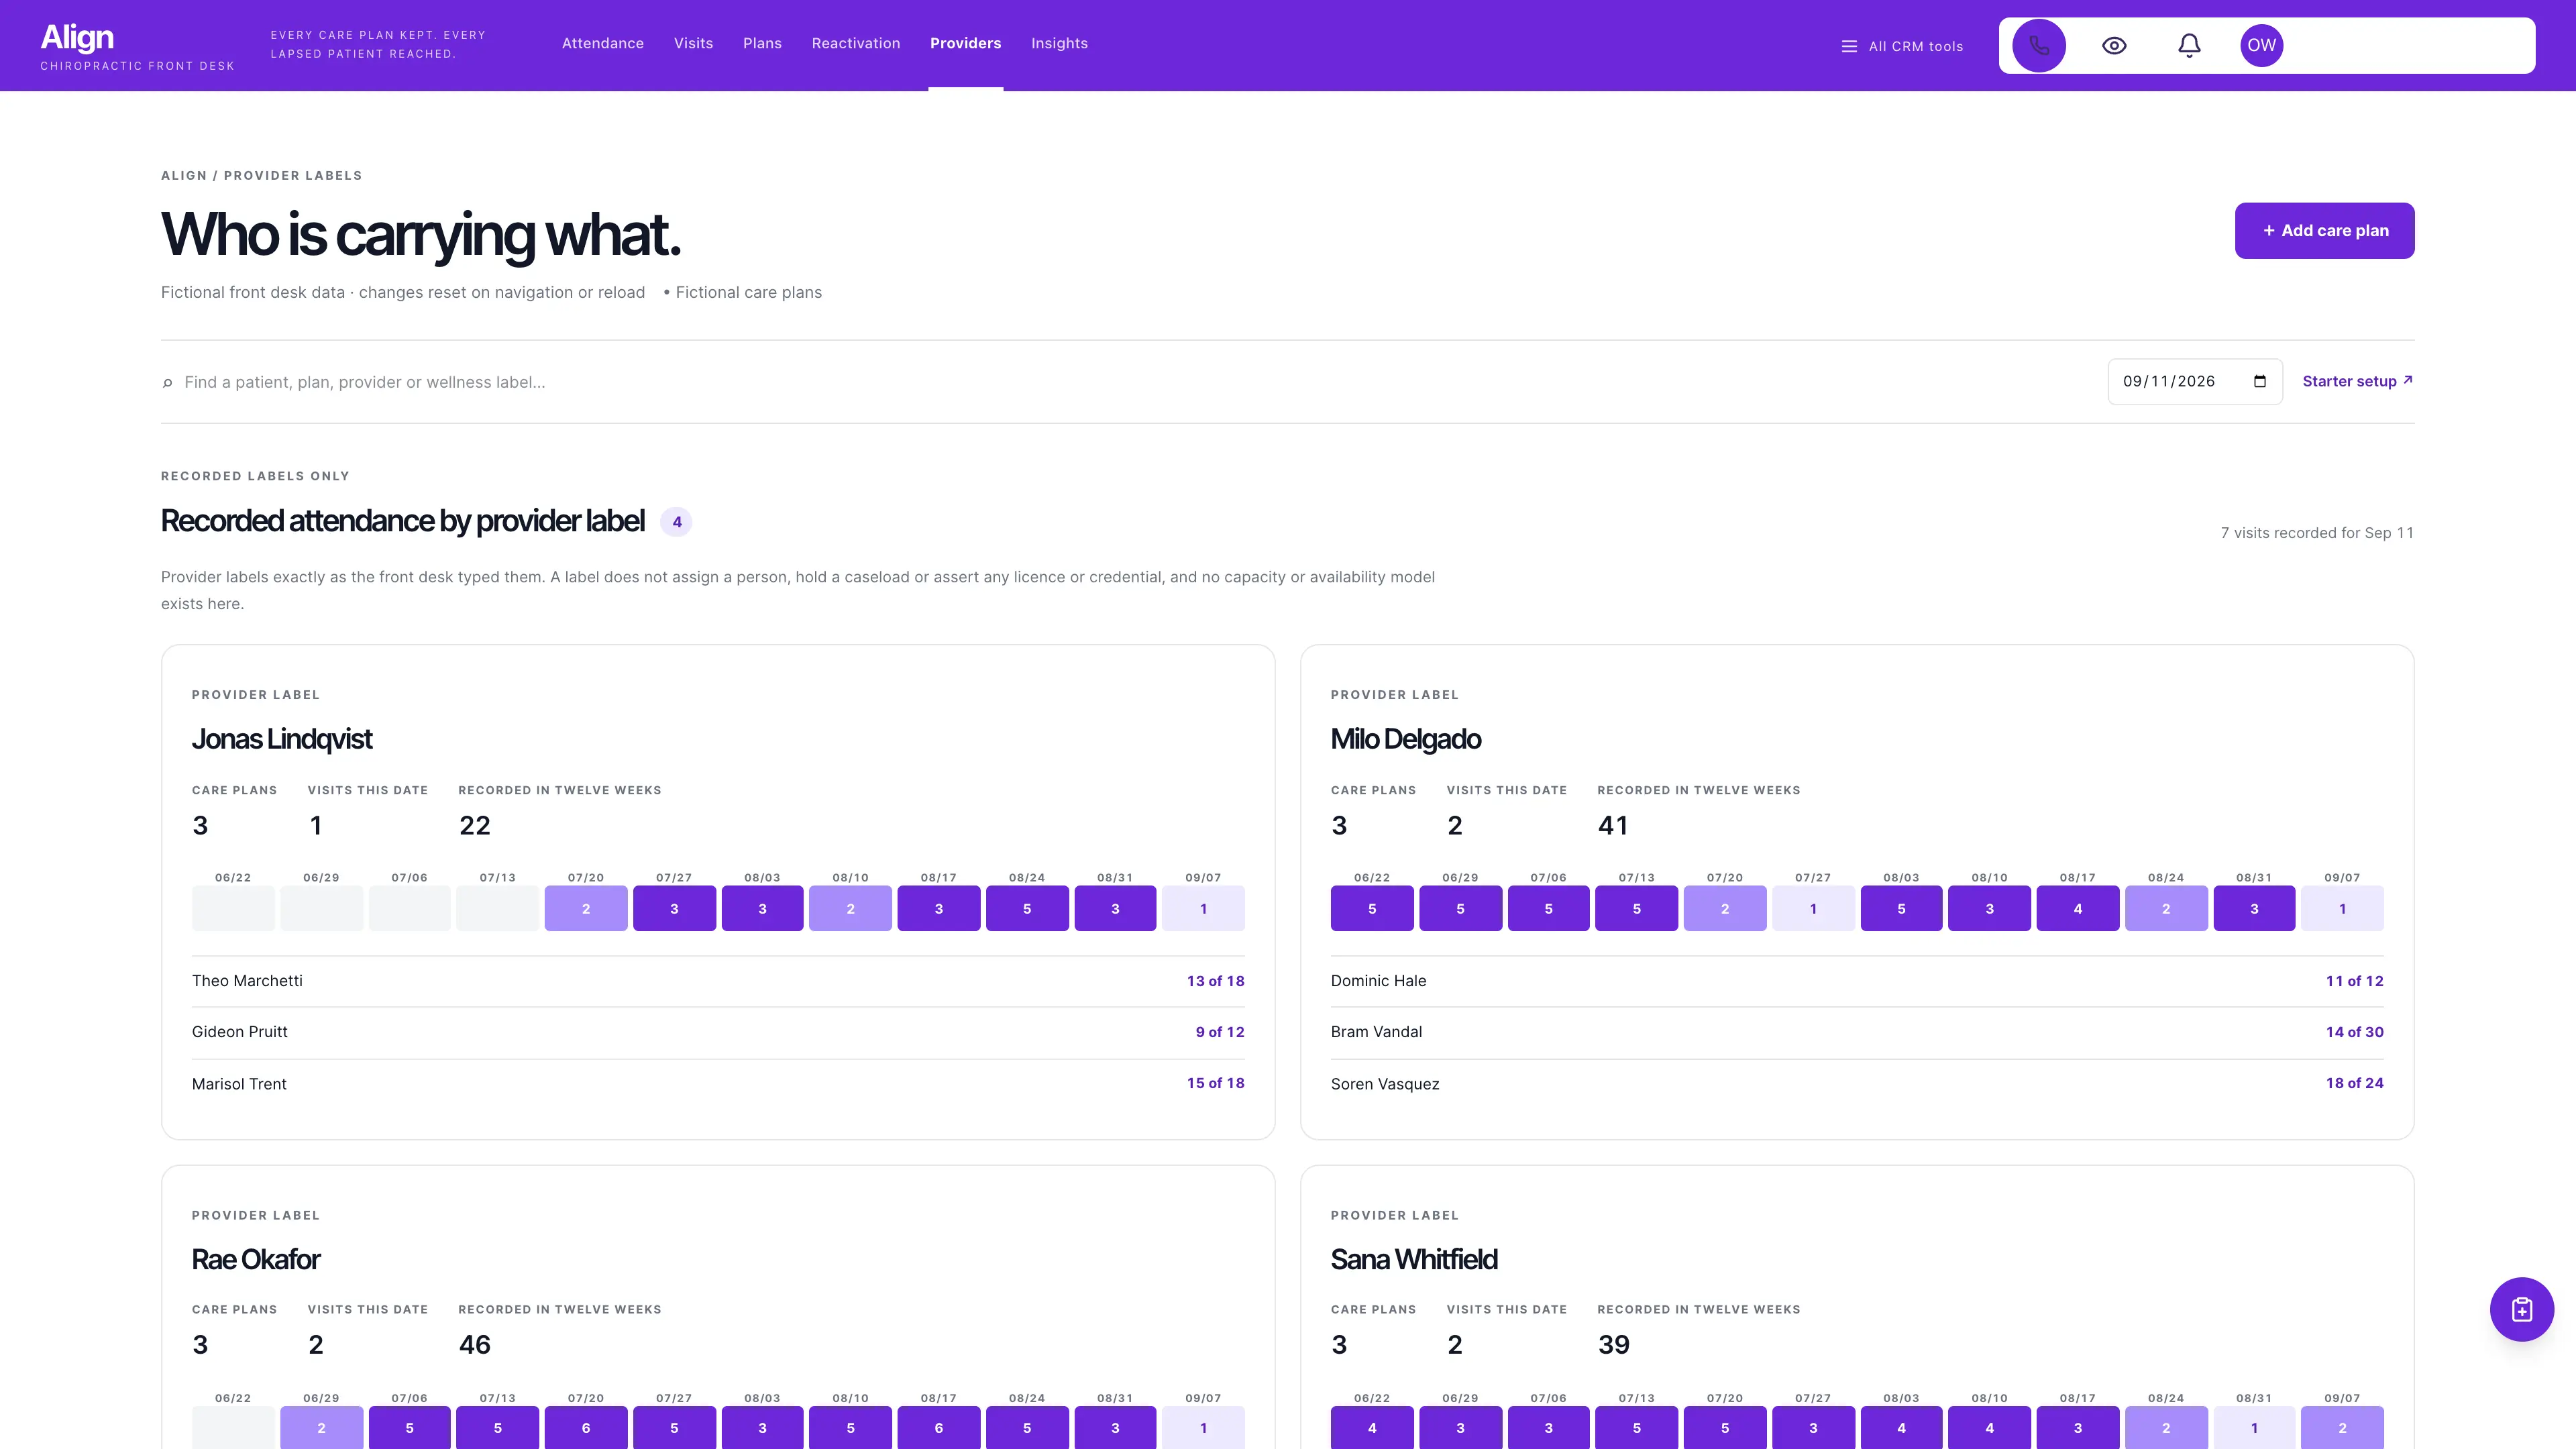2576x1449 pixels.
Task: Open All CRM tools menu
Action: (1902, 46)
